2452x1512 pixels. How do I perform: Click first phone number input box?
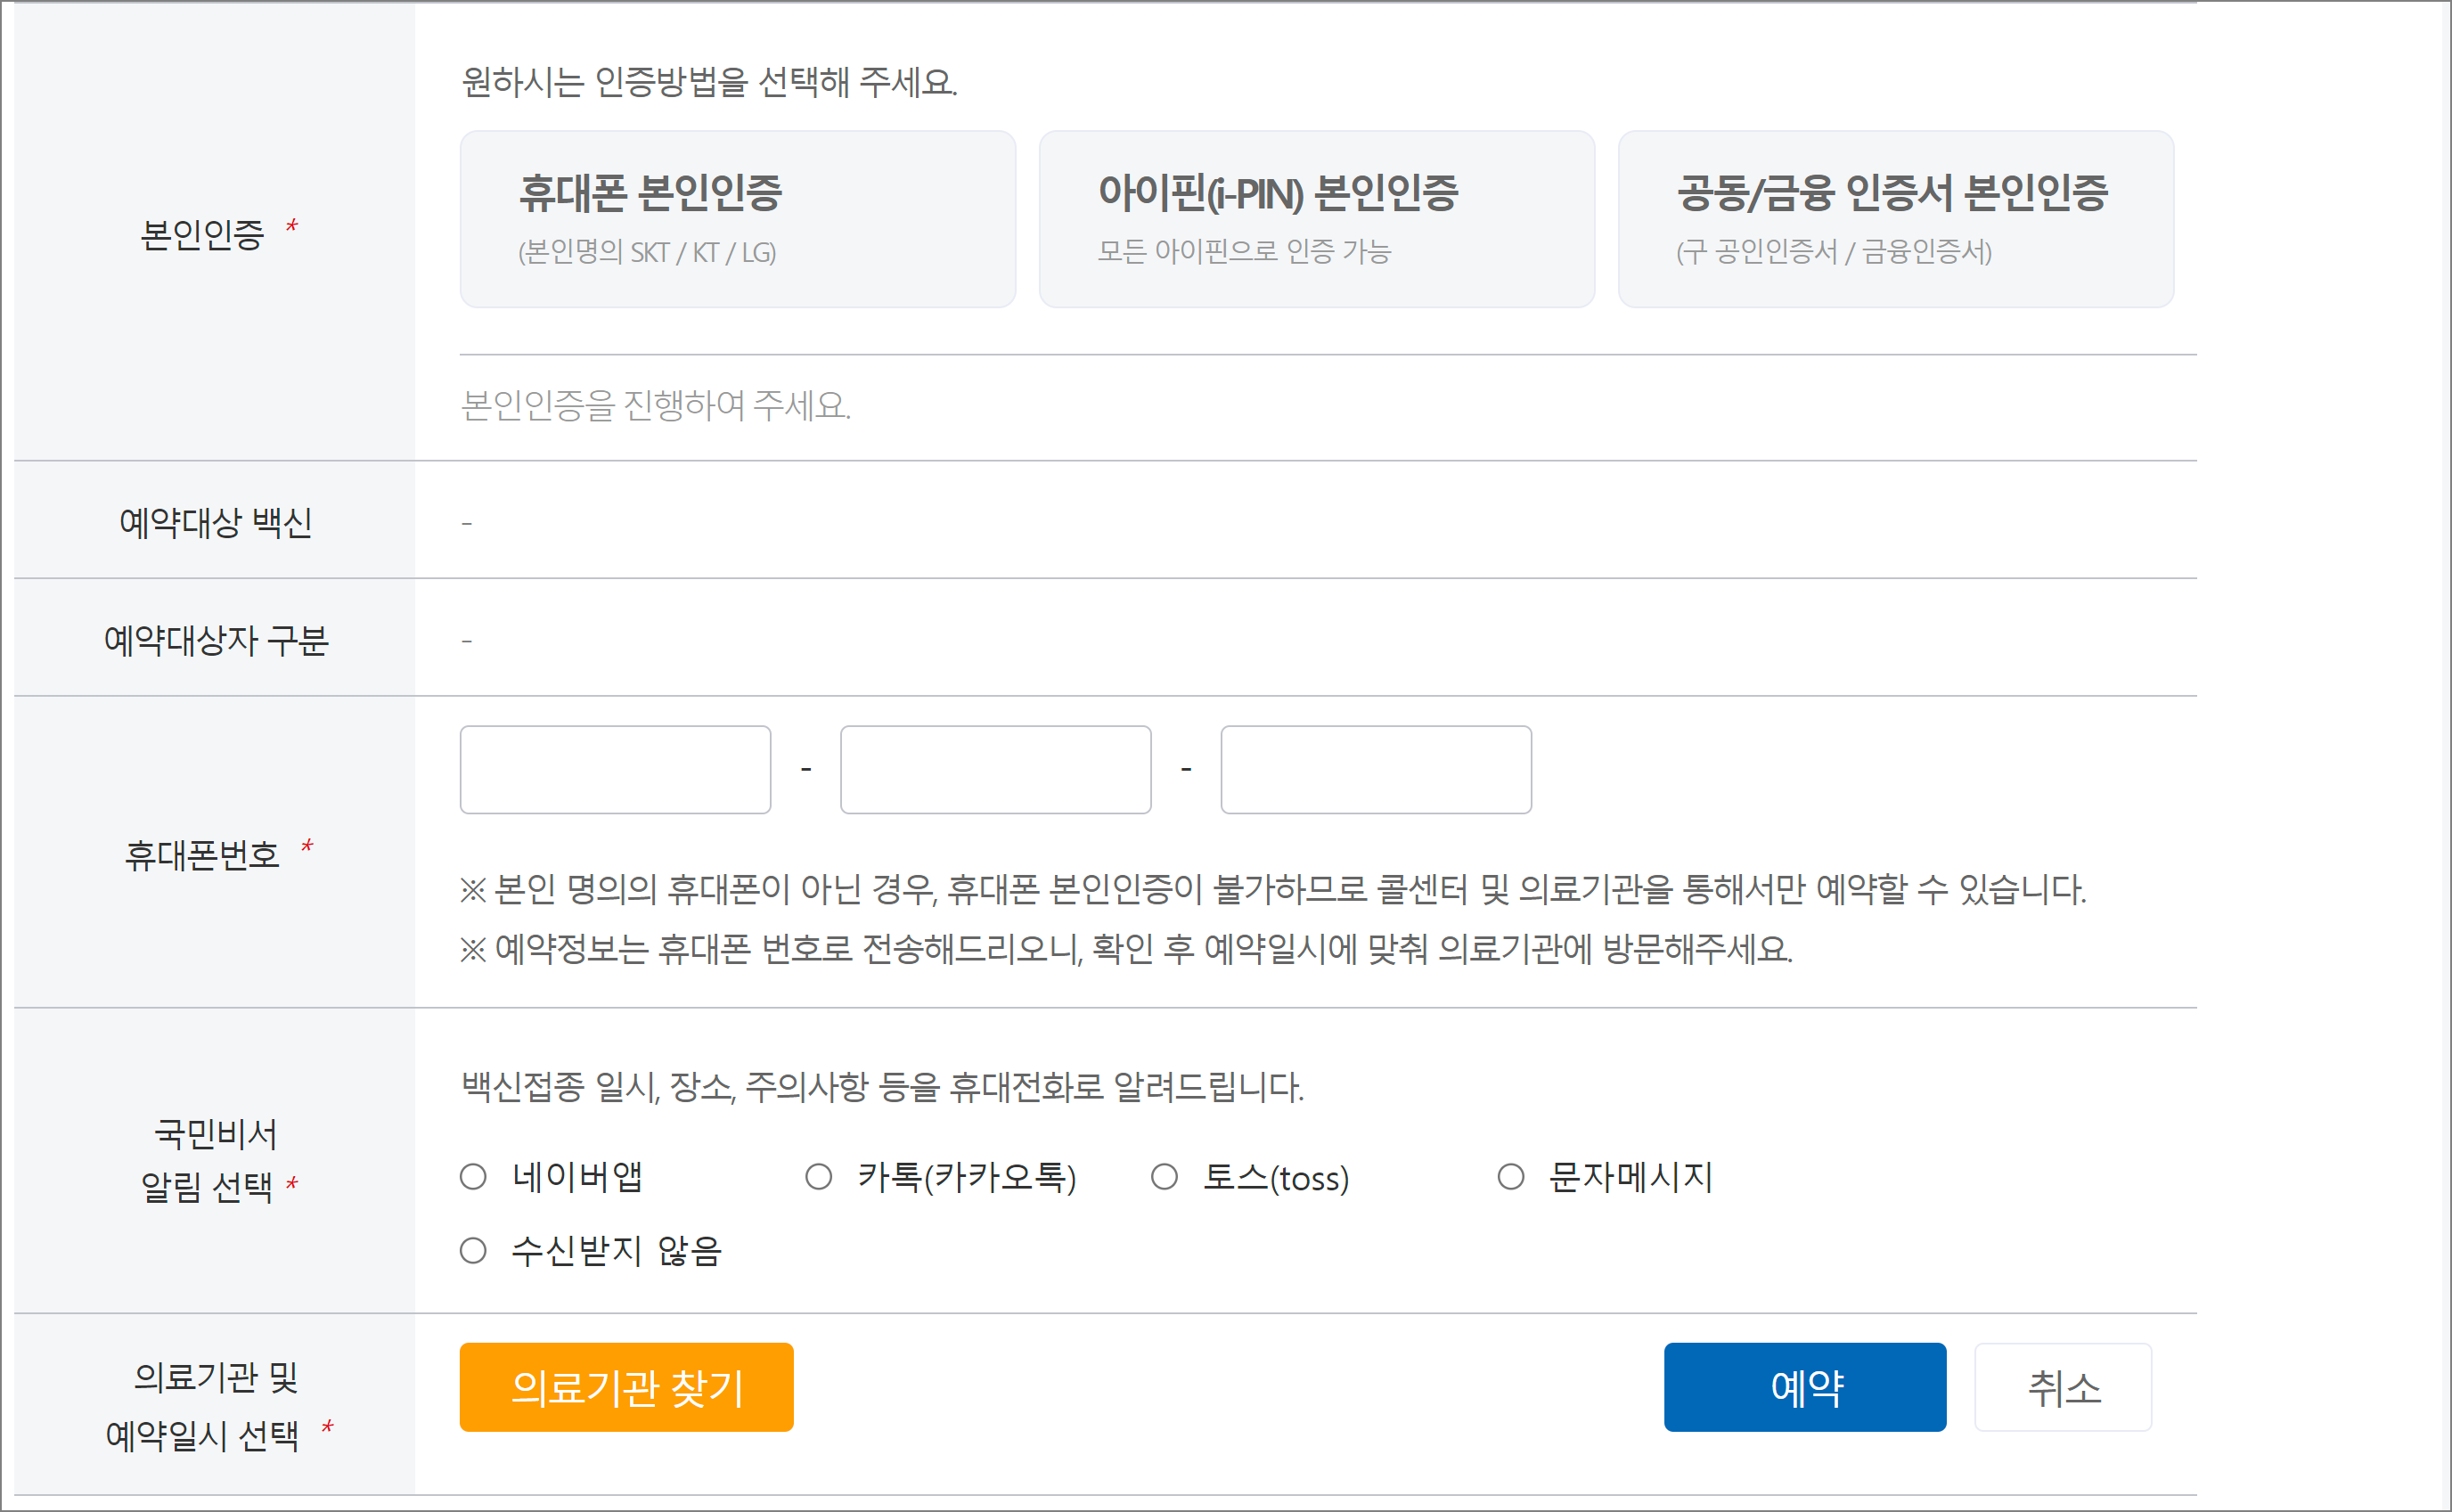pos(615,769)
